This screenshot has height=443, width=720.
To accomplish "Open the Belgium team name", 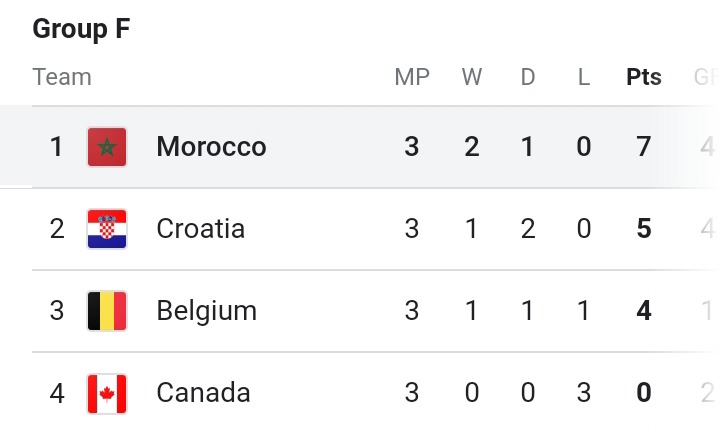I will pos(207,311).
